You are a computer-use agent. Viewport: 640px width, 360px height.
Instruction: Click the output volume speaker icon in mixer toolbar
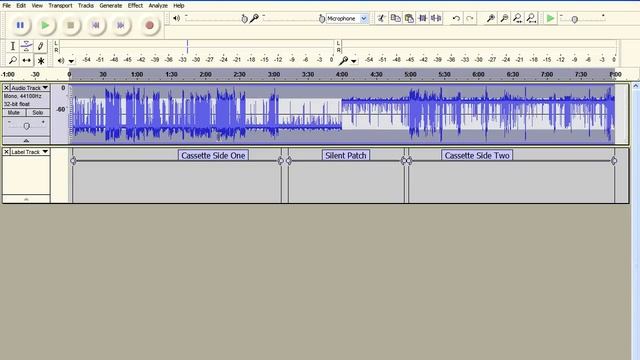[x=176, y=18]
